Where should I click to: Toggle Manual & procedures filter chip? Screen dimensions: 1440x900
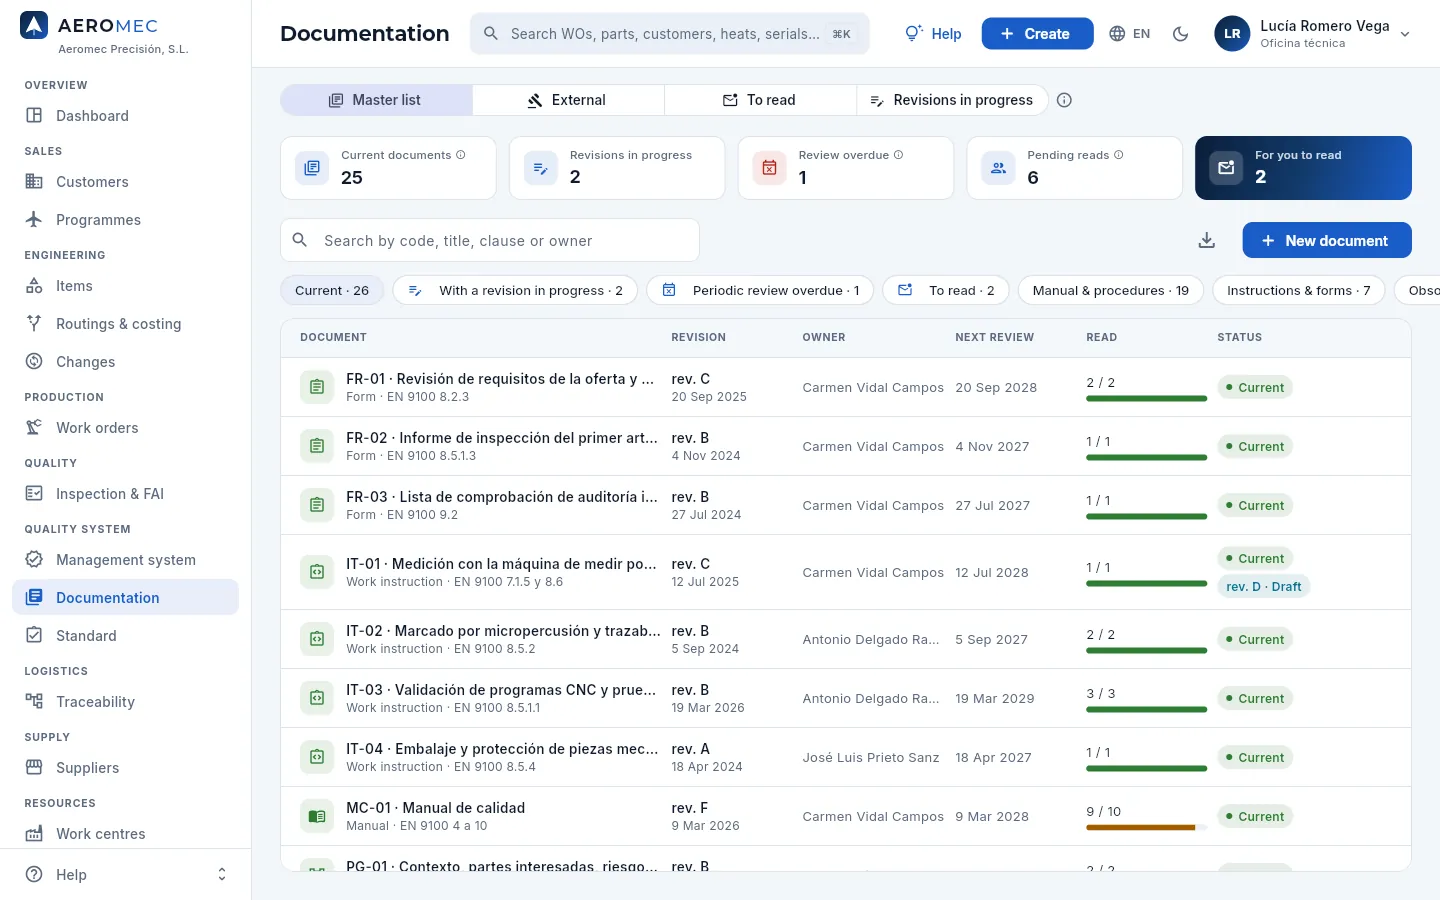pyautogui.click(x=1110, y=290)
